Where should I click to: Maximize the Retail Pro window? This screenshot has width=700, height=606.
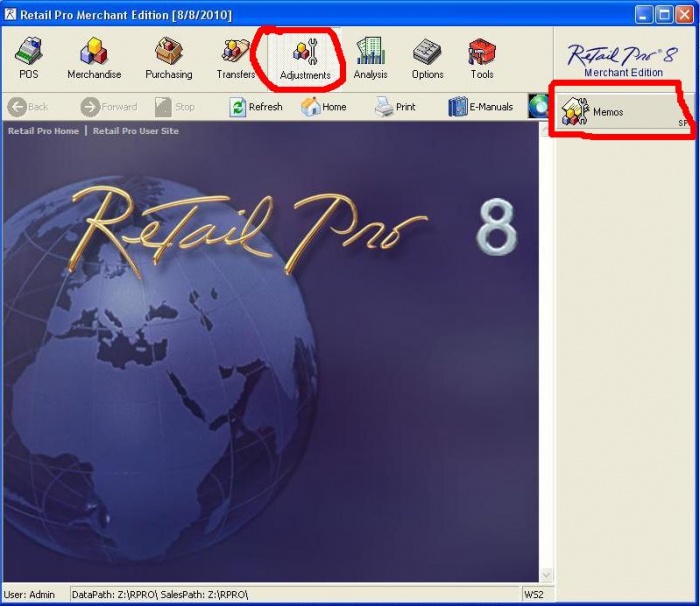[x=664, y=15]
